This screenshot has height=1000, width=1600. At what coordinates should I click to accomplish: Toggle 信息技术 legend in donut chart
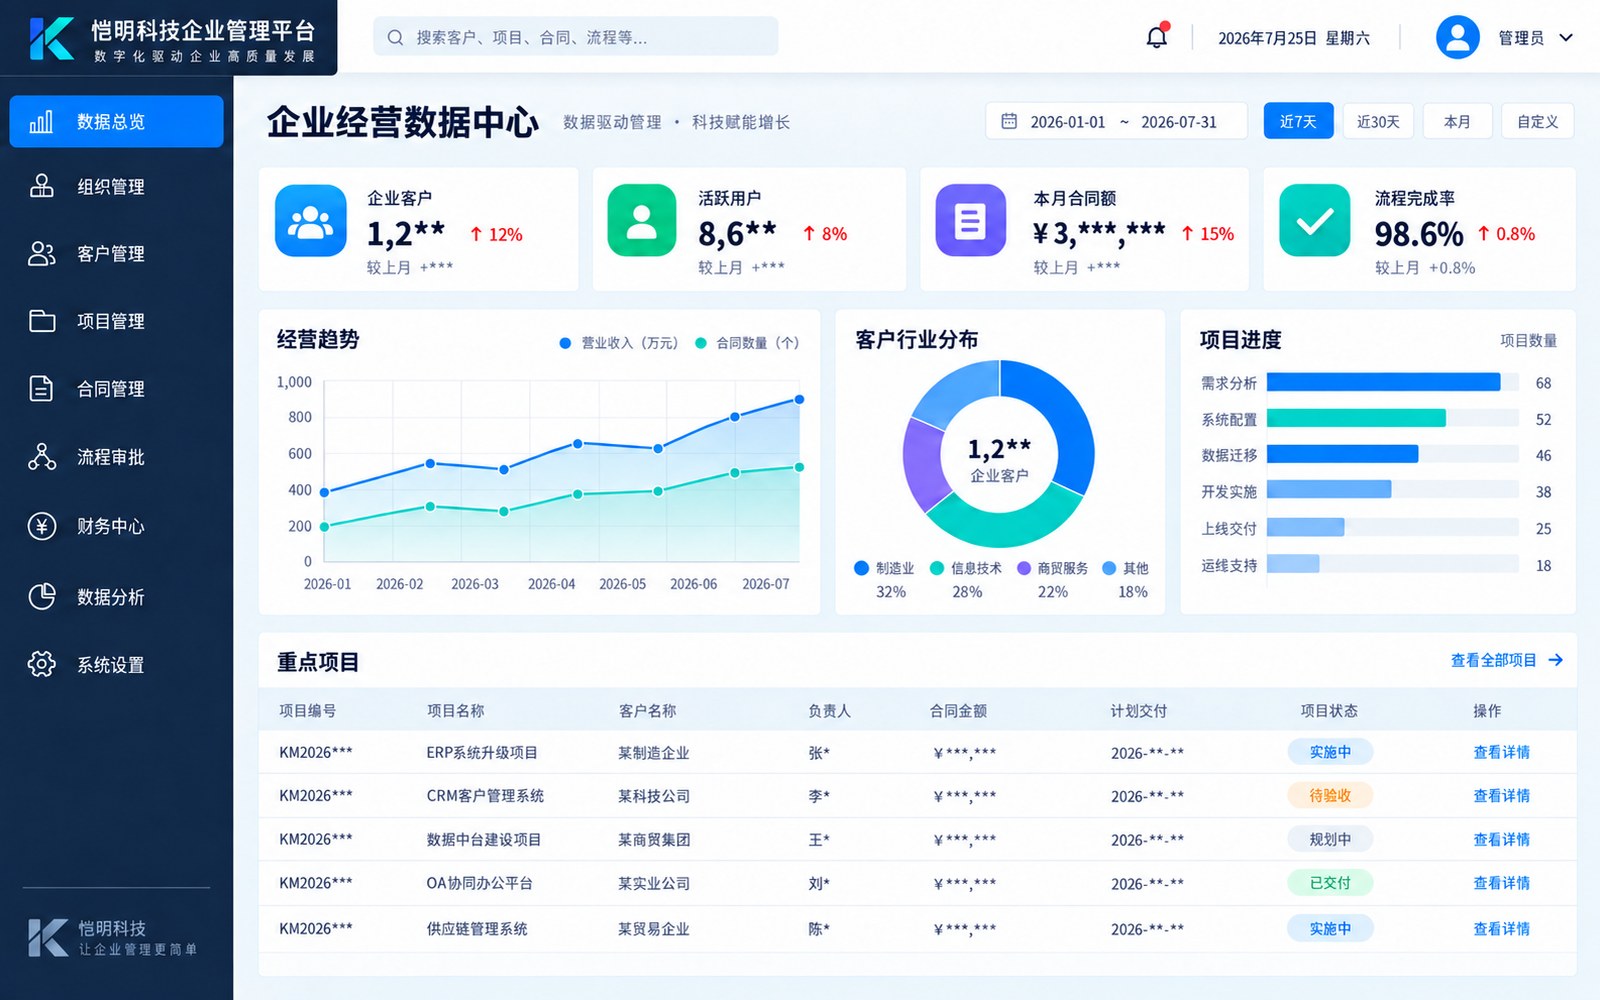[966, 568]
